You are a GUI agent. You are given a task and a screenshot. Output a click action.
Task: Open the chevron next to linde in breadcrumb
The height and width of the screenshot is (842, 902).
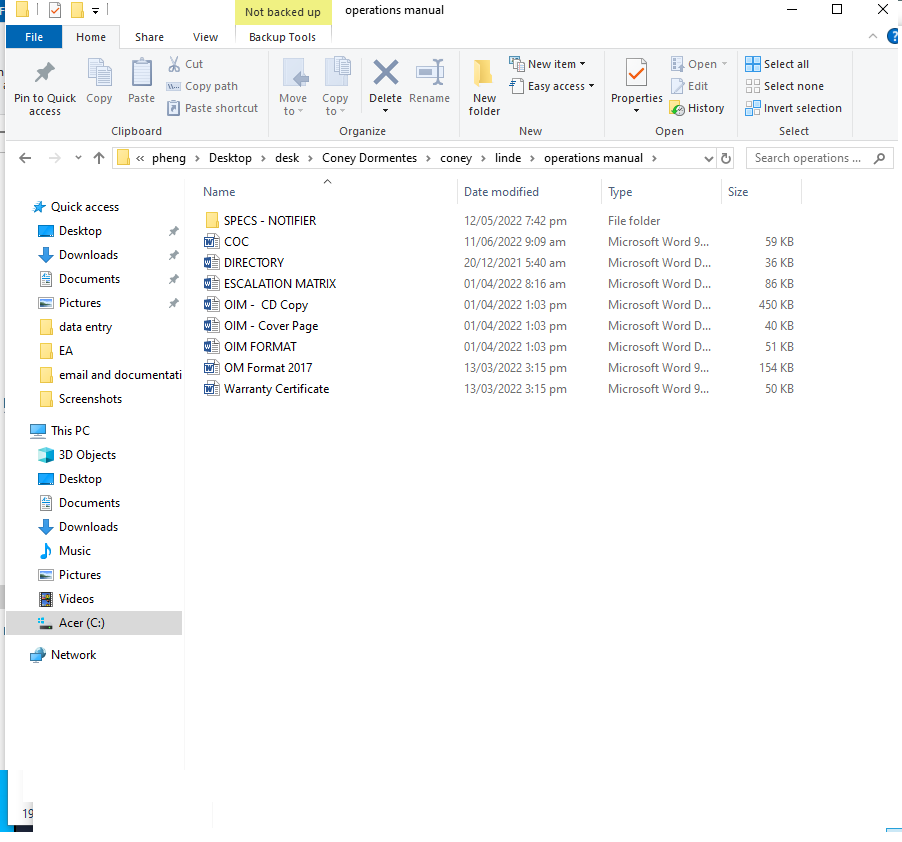point(535,158)
